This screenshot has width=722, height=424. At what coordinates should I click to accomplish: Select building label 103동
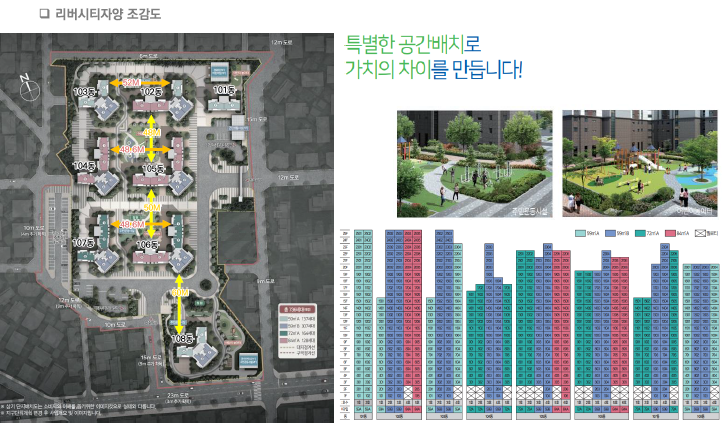pos(84,92)
